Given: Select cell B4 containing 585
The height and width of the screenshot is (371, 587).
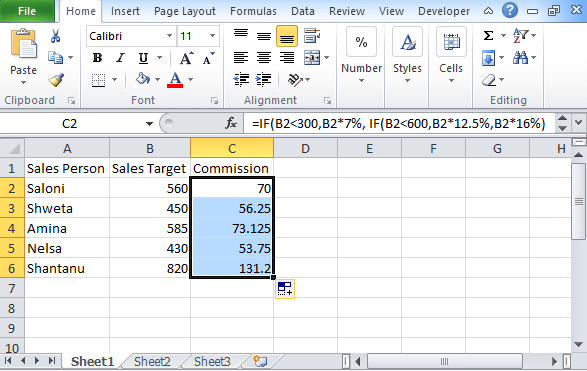Looking at the screenshot, I should (150, 228).
